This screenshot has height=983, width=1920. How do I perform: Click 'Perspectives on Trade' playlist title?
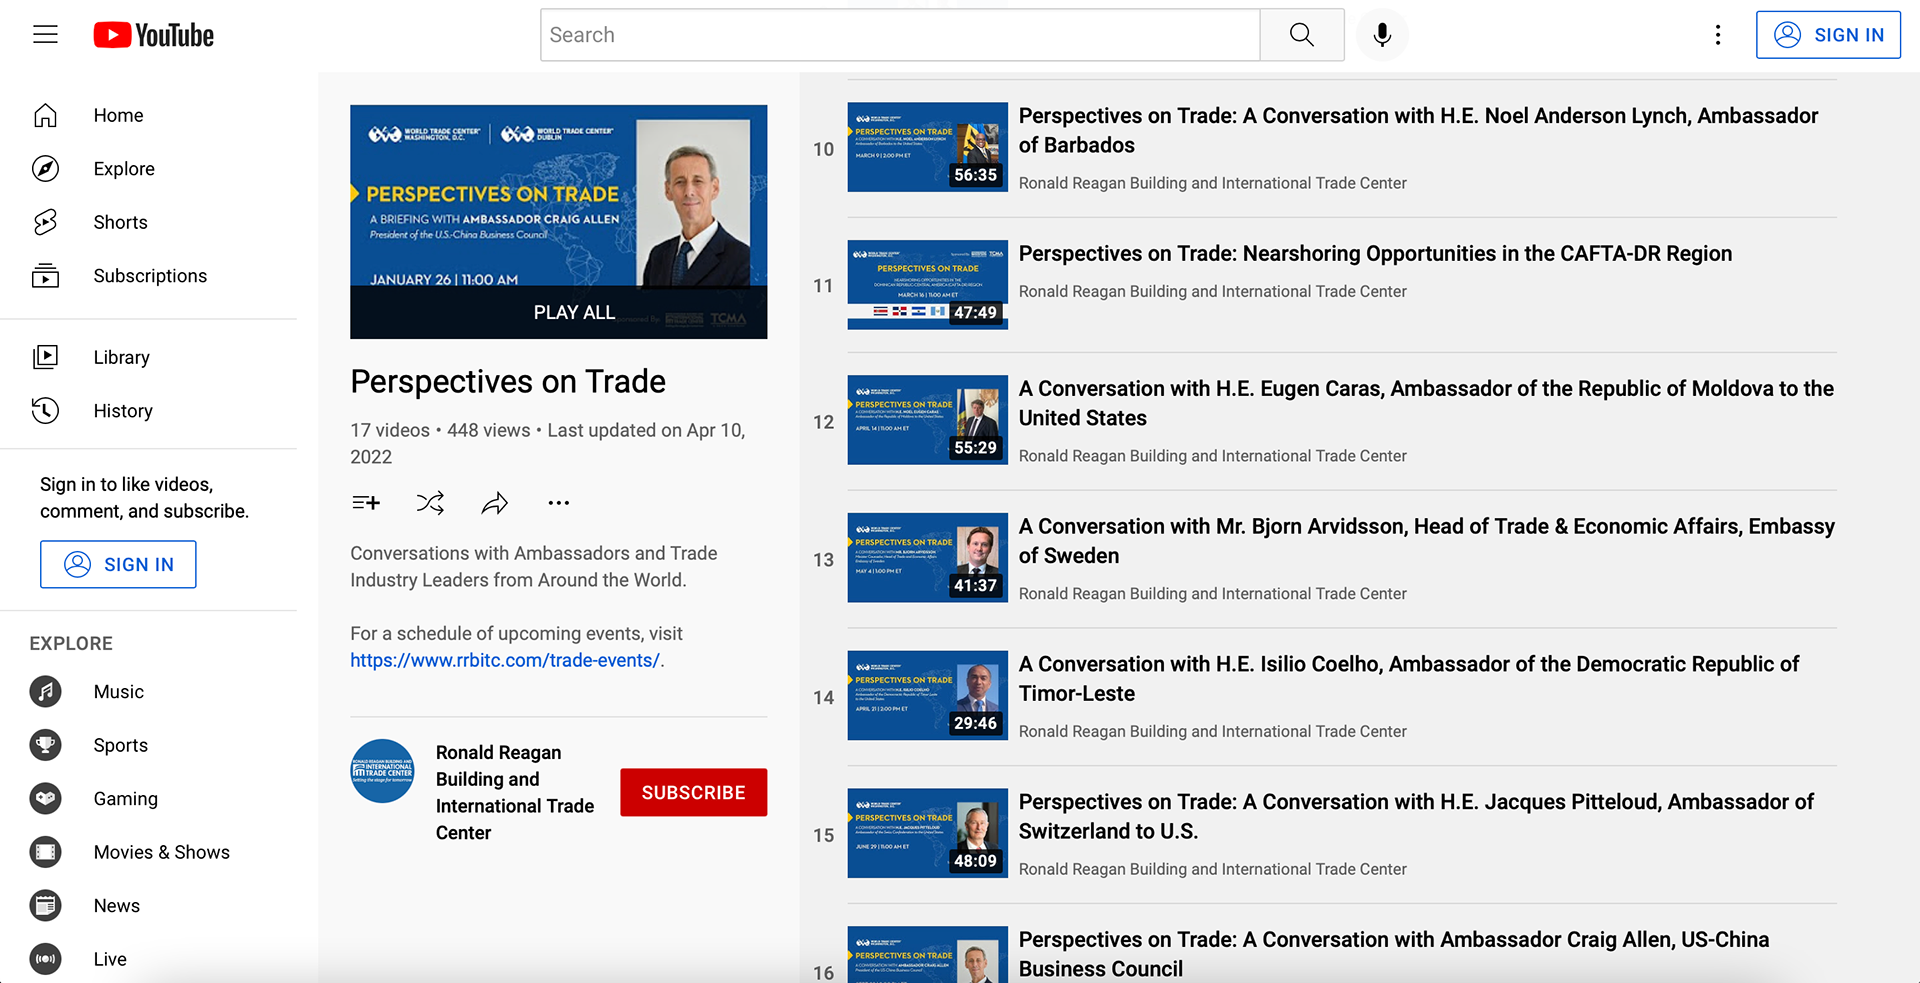pyautogui.click(x=508, y=382)
